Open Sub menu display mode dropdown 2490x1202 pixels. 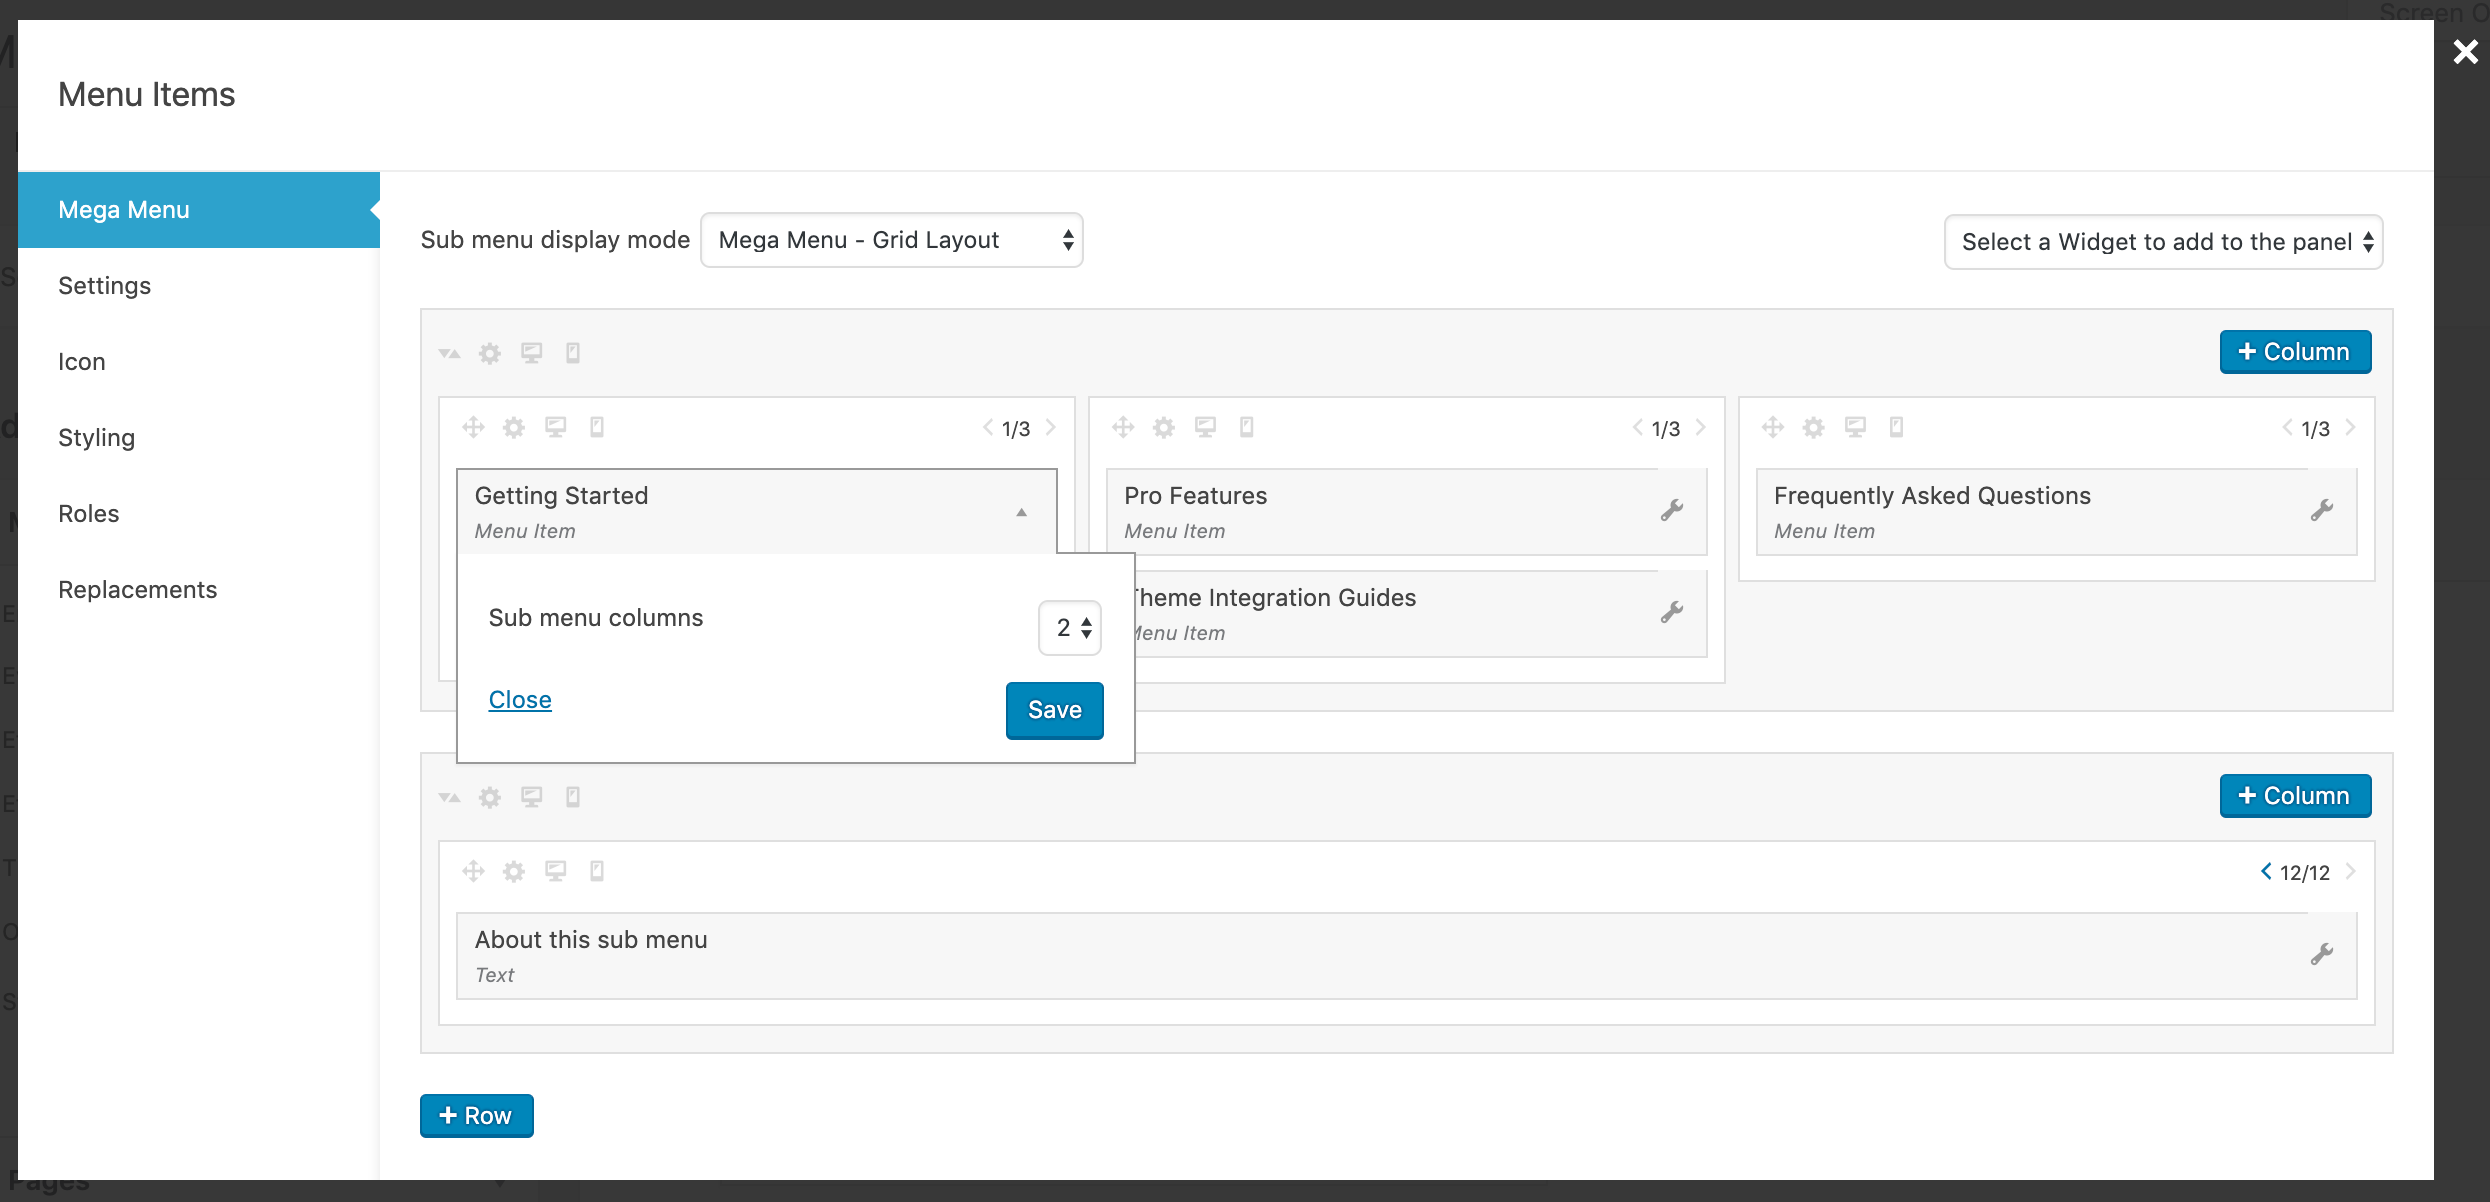[891, 240]
